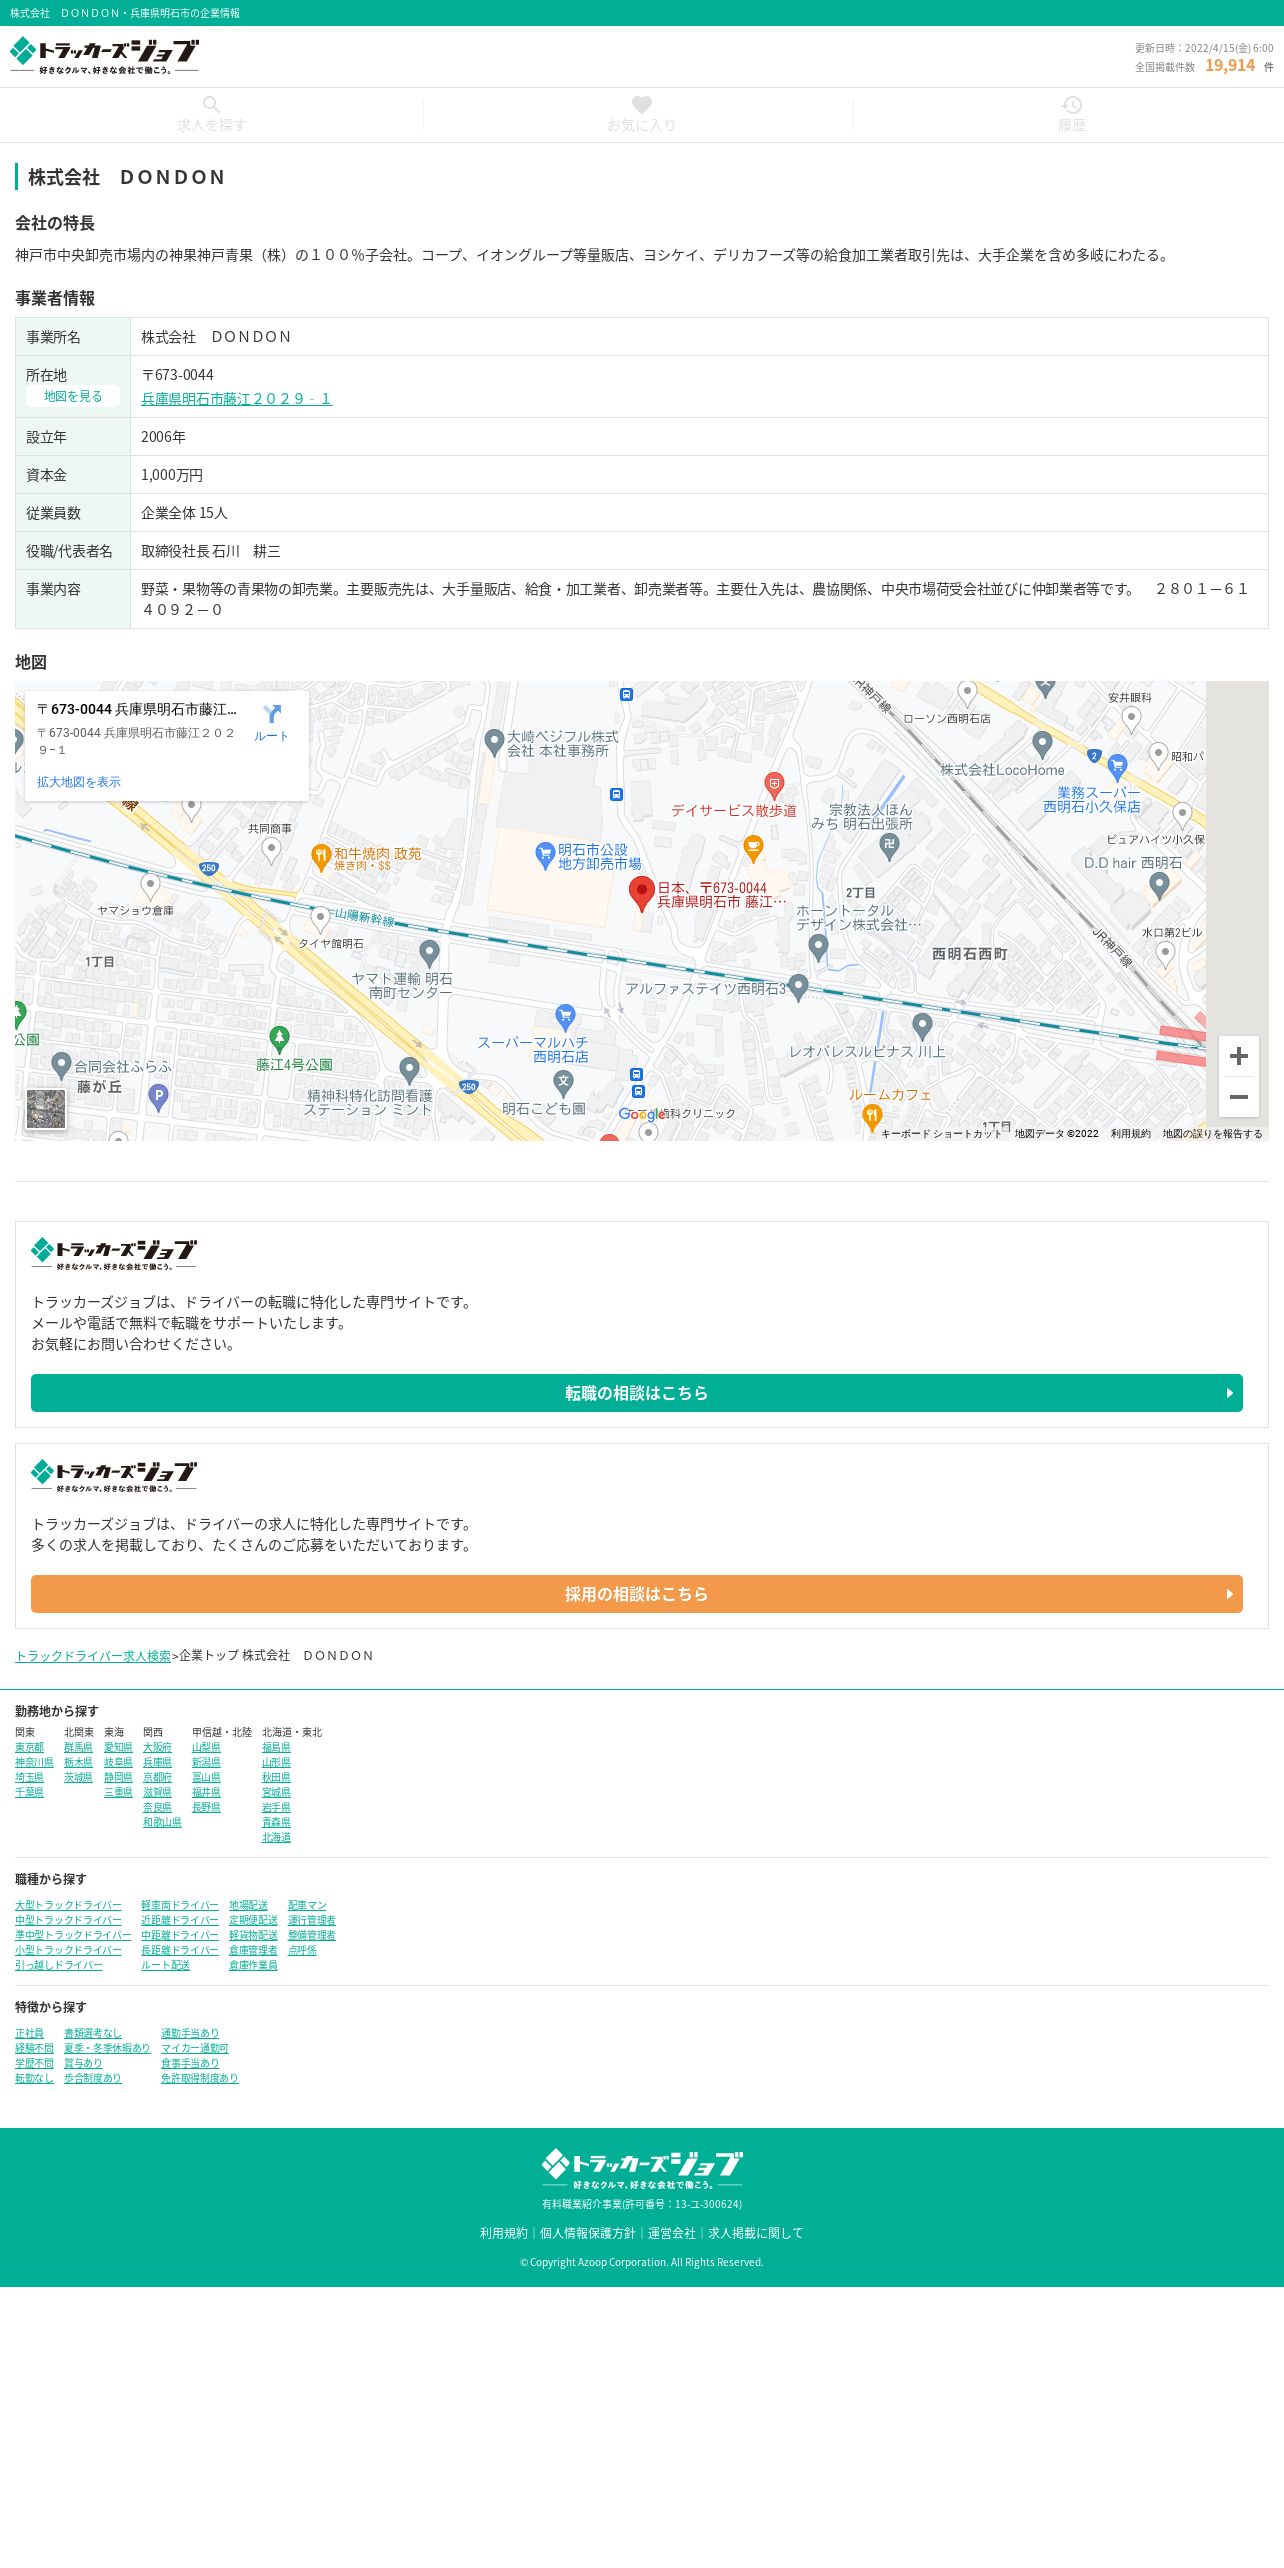
Task: Click 地図の誤りを報告する map link
Action: pos(1212,1134)
